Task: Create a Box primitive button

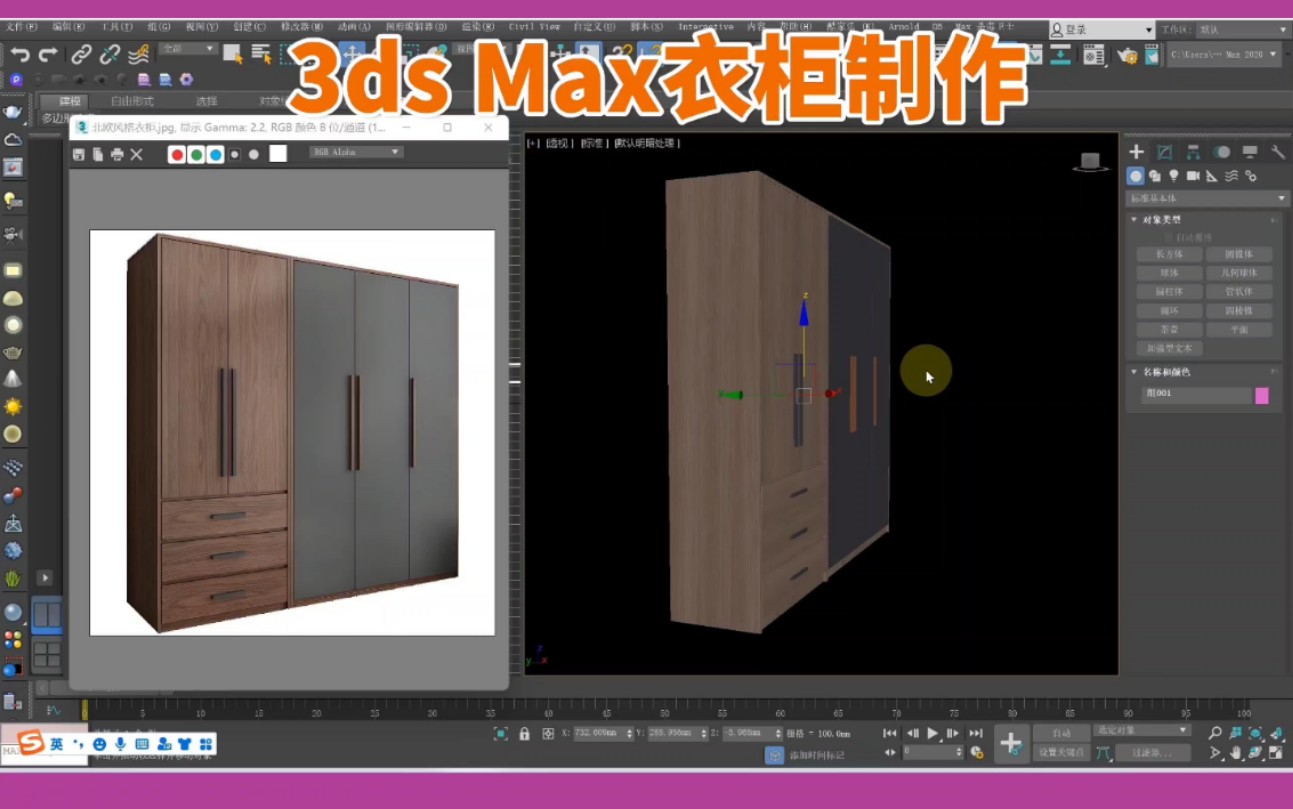Action: click(x=1169, y=254)
